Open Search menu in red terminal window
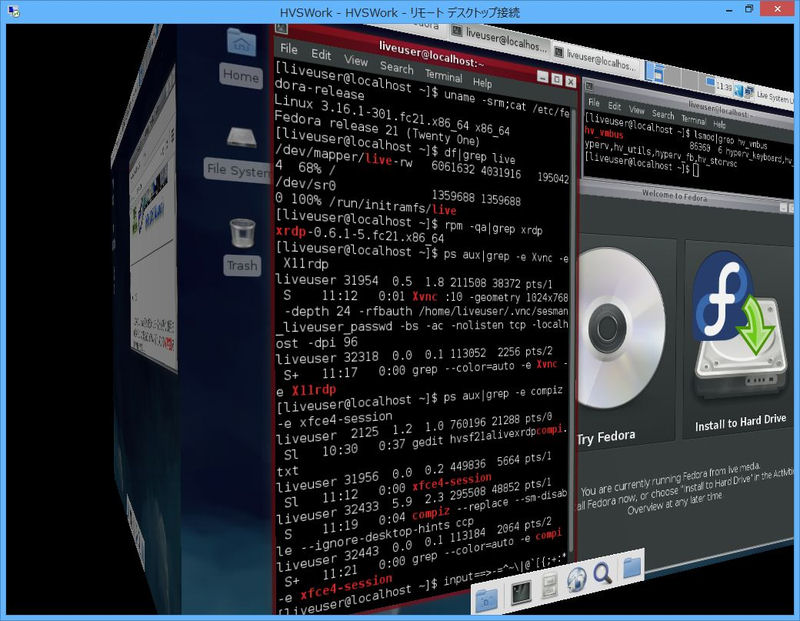This screenshot has height=621, width=800. point(397,68)
